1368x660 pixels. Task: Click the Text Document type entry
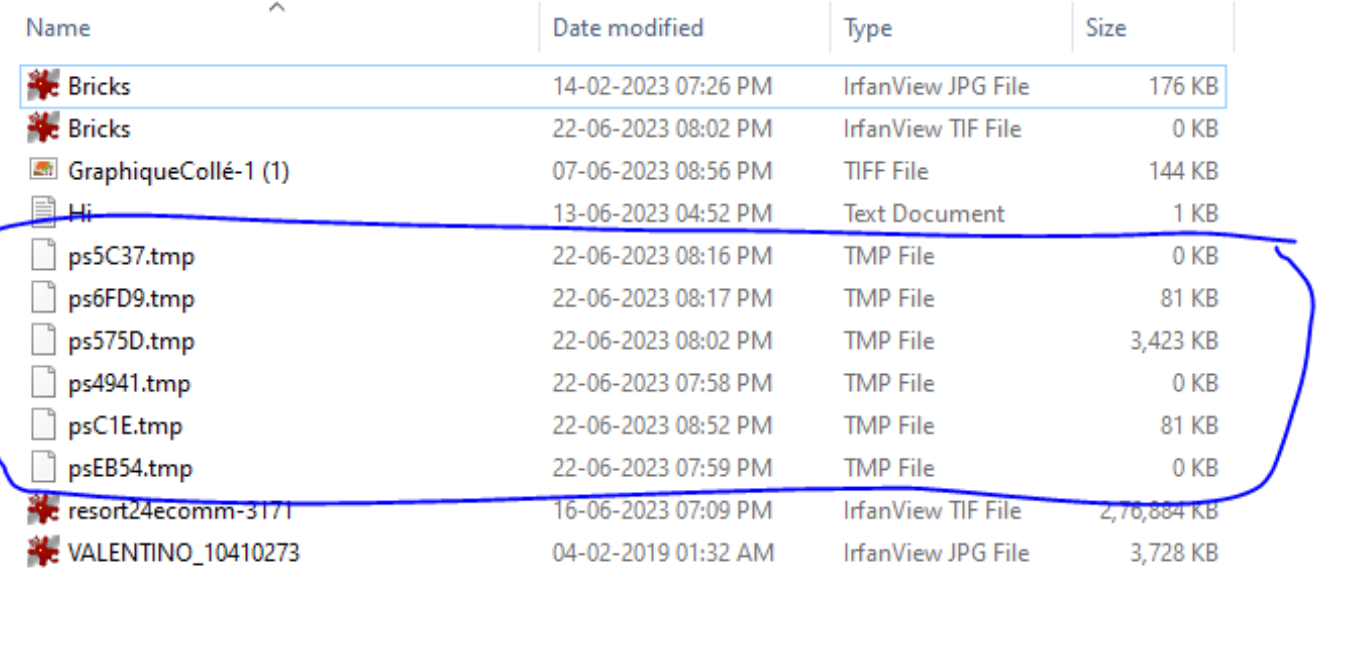[x=924, y=213]
